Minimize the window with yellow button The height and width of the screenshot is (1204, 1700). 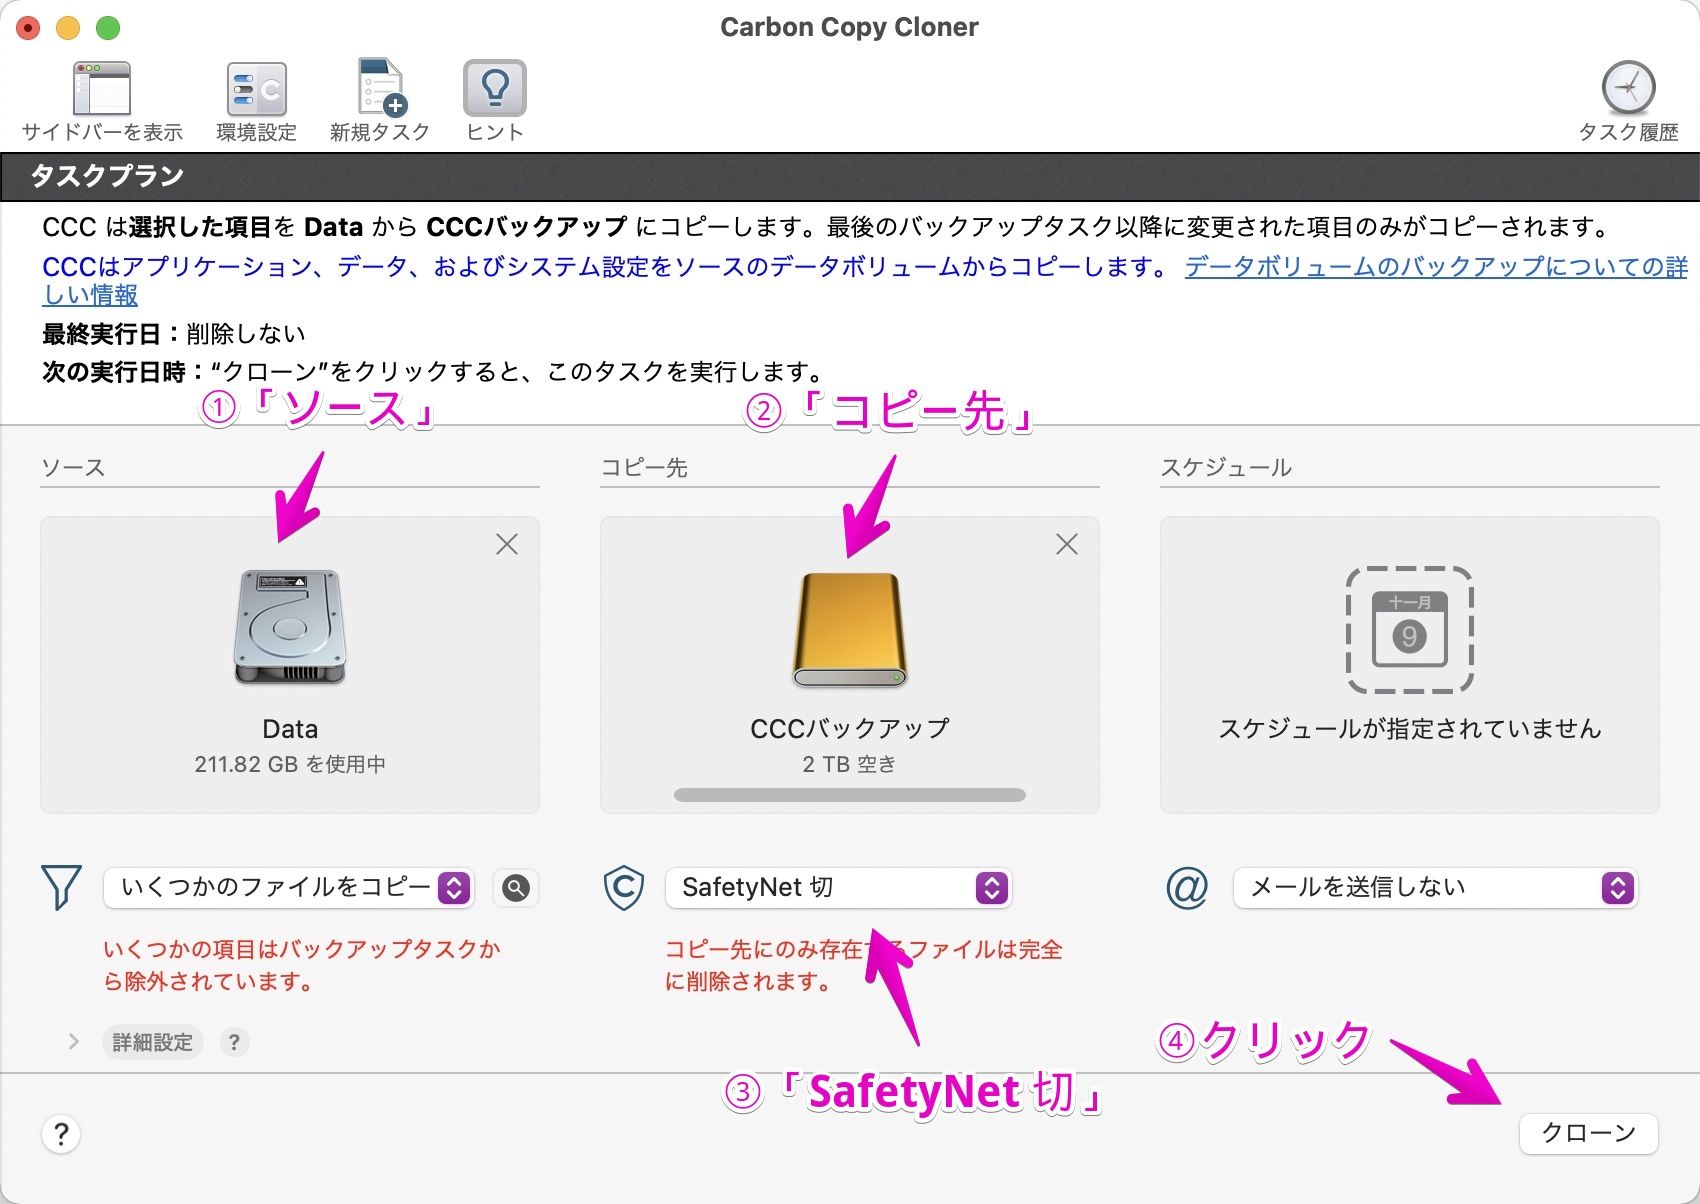[x=68, y=28]
